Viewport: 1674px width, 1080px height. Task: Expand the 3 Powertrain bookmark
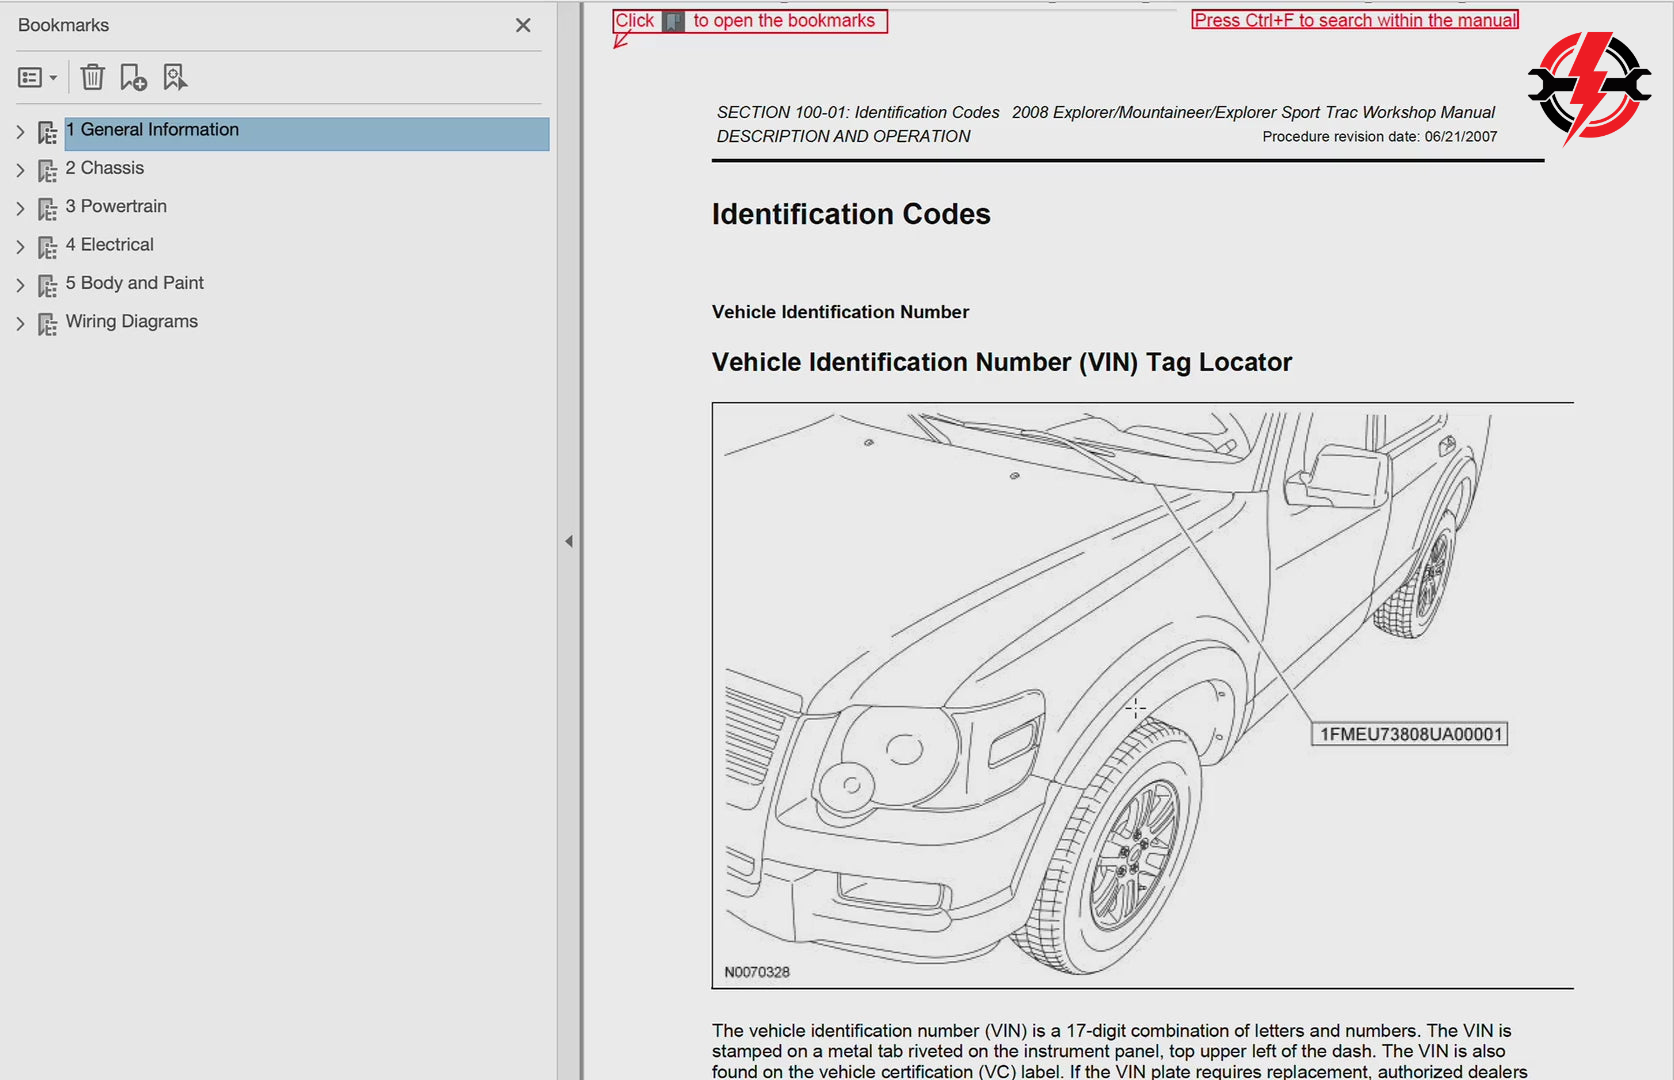tap(20, 208)
